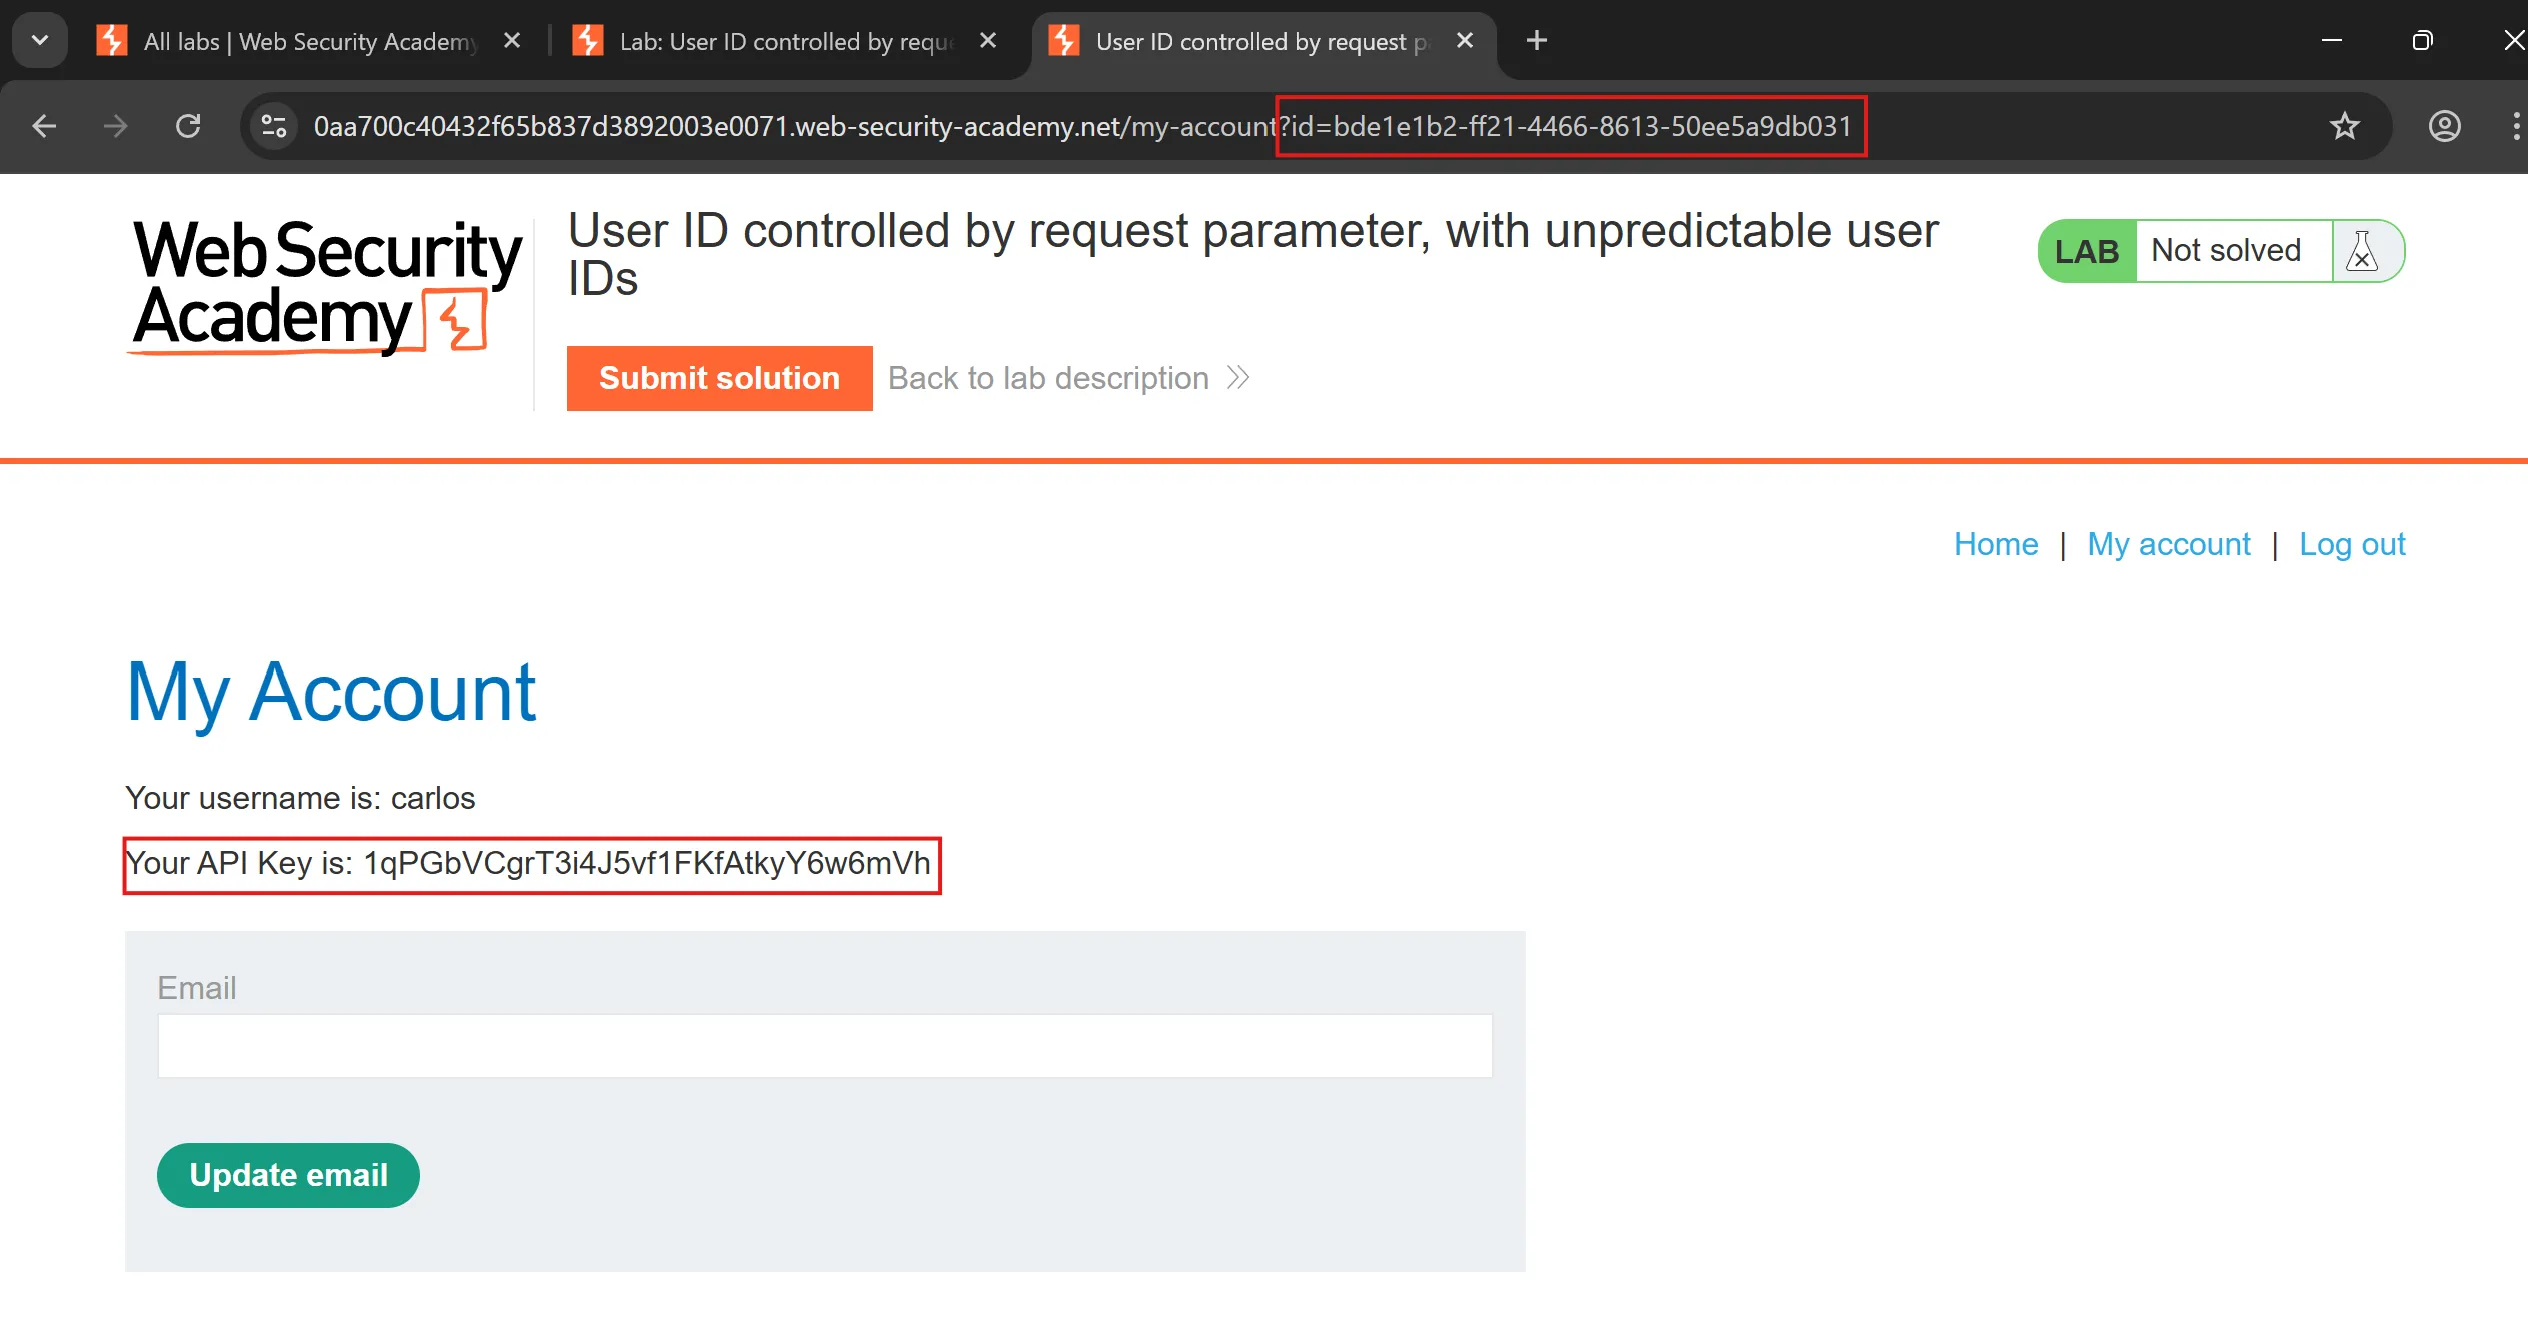Open a new browser tab

(1537, 41)
